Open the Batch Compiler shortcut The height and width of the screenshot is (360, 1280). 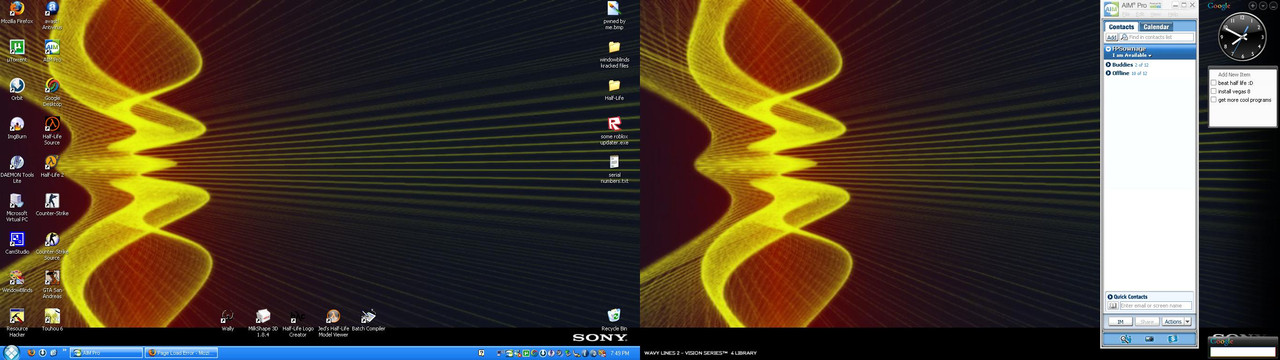pos(368,320)
